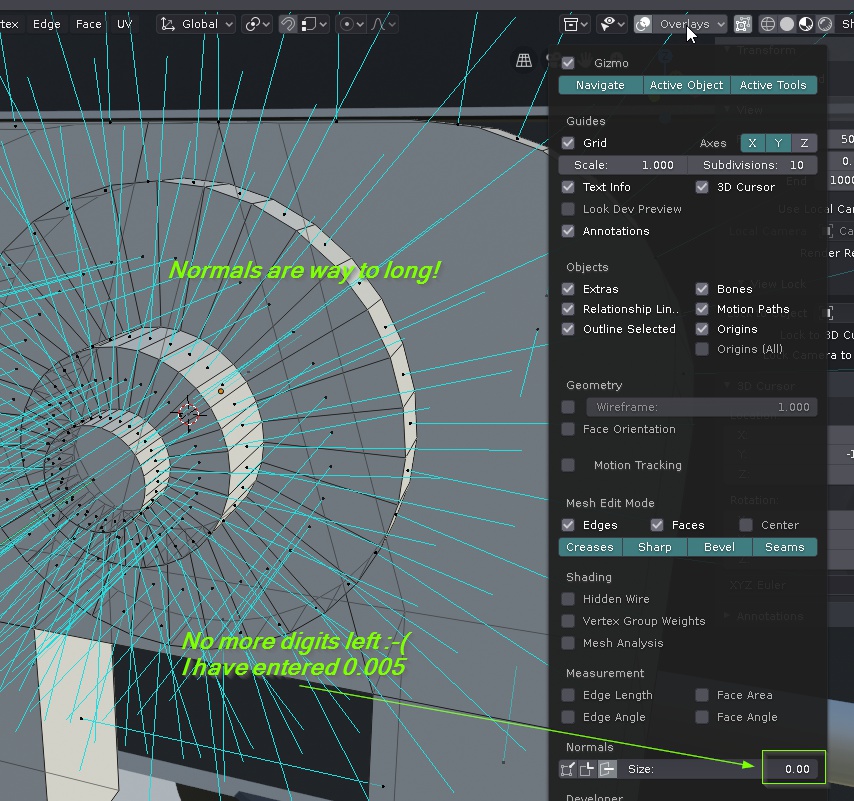Image resolution: width=854 pixels, height=801 pixels.
Task: Enable Face Angle checkbox
Action: [x=702, y=717]
